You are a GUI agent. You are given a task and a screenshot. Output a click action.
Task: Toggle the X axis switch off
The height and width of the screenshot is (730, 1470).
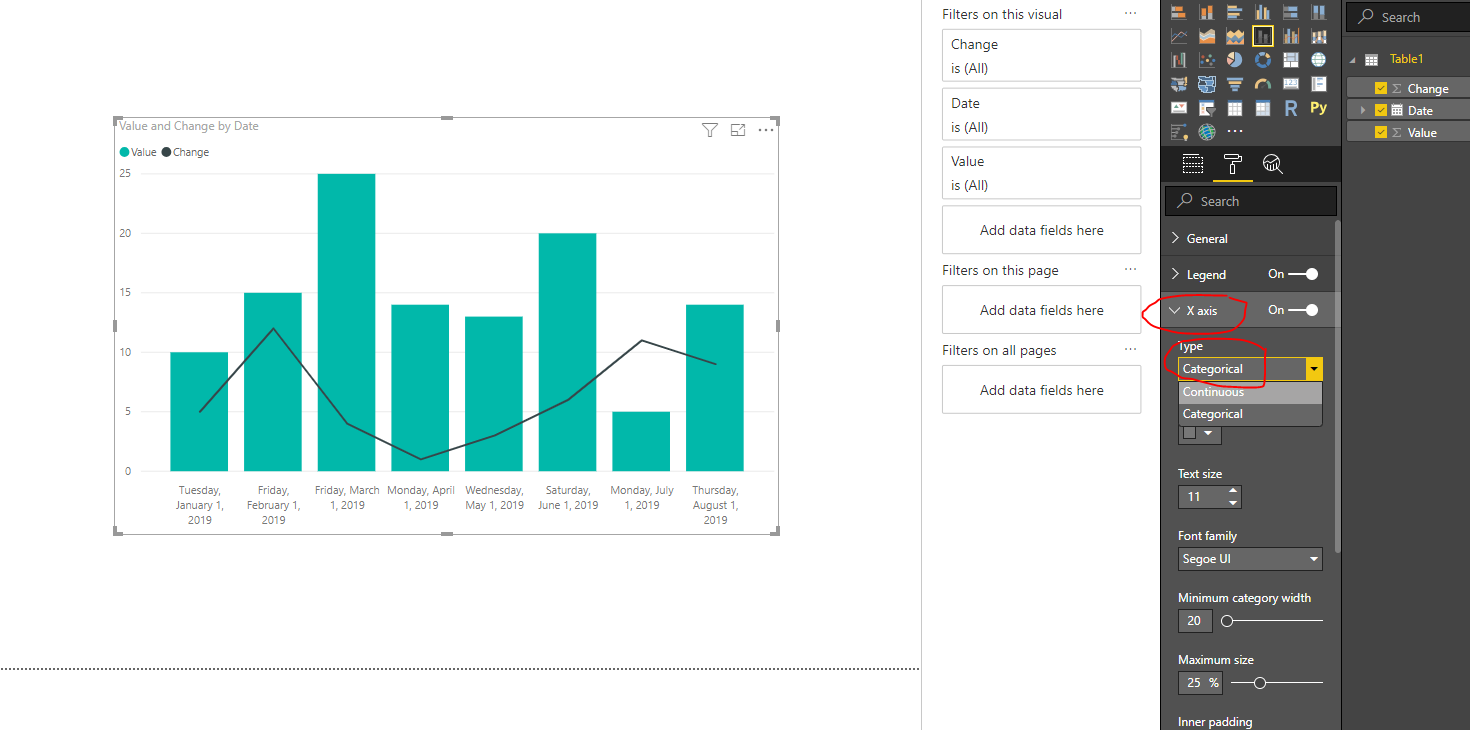click(1303, 310)
